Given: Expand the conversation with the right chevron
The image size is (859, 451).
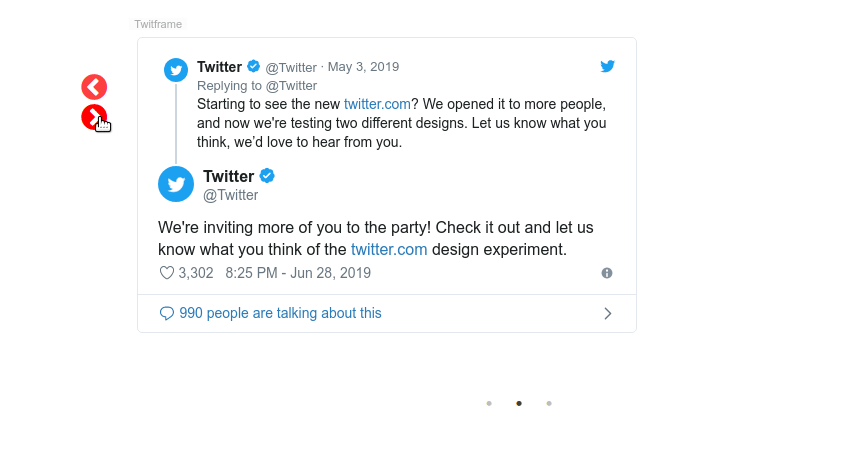Looking at the screenshot, I should pos(607,313).
